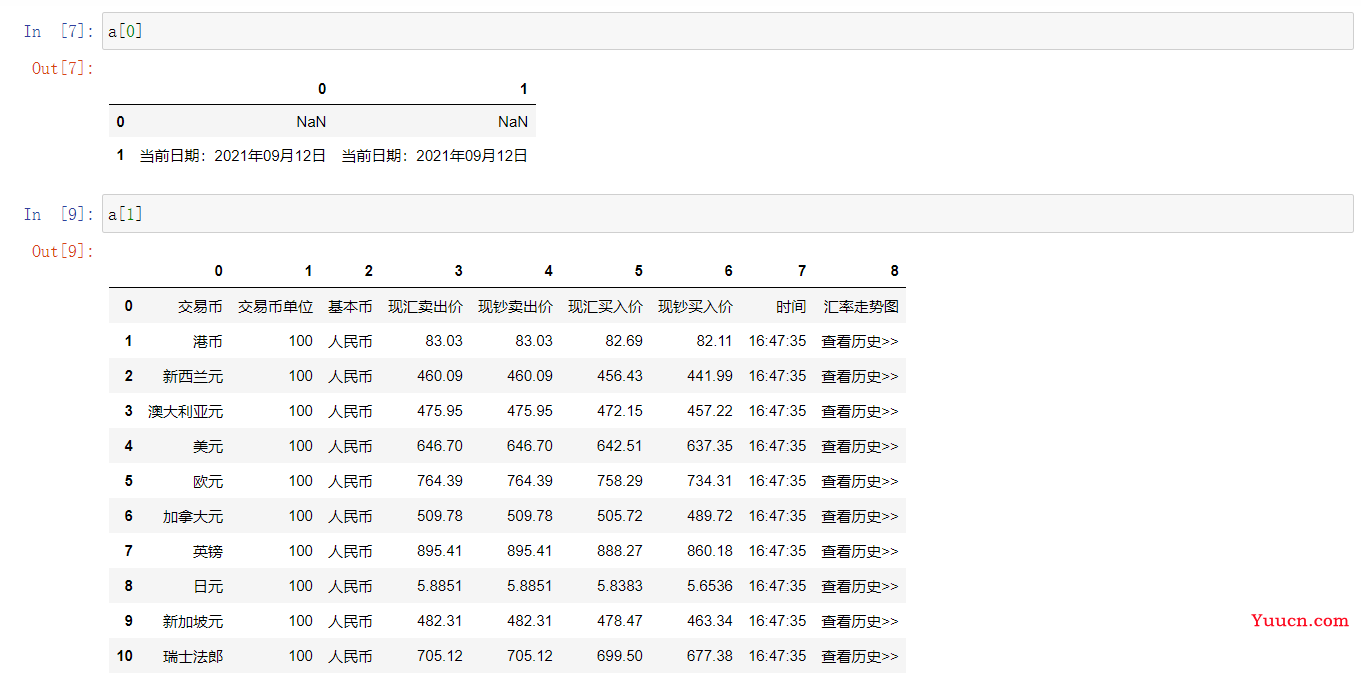Click the 82.69 value in 港币 row
The width and height of the screenshot is (1361, 675).
(x=624, y=341)
